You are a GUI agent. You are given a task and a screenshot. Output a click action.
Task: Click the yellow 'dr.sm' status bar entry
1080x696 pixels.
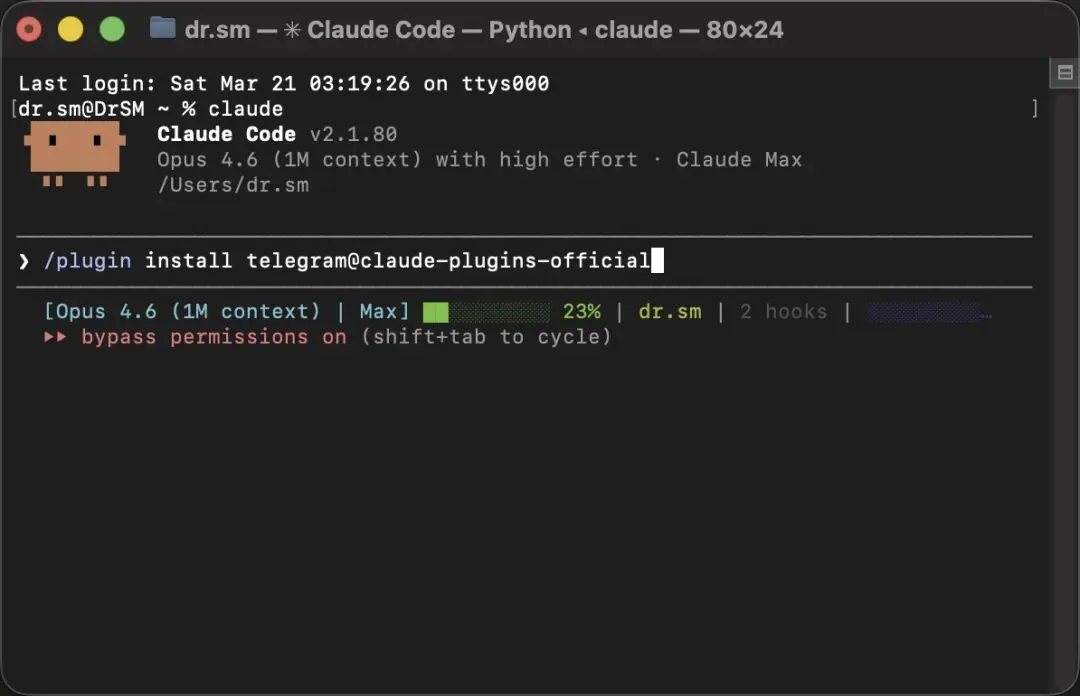[670, 311]
